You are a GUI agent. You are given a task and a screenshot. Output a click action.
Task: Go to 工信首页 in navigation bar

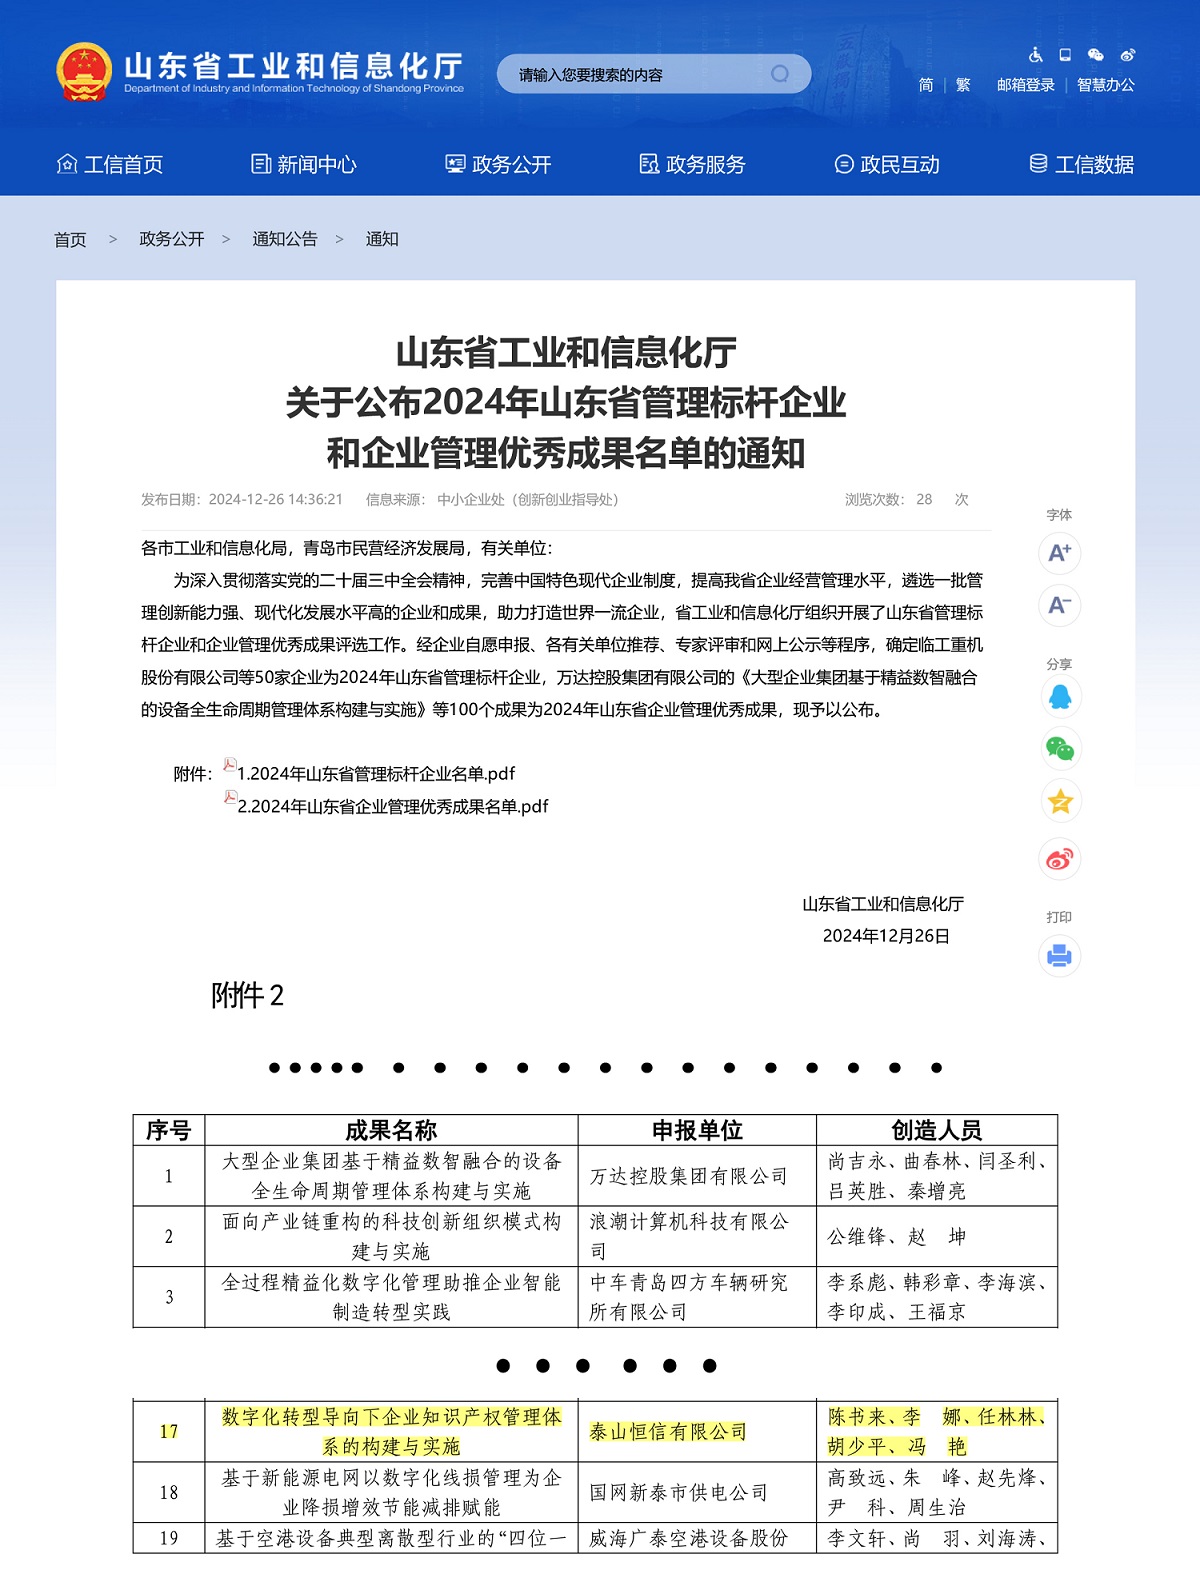(110, 164)
